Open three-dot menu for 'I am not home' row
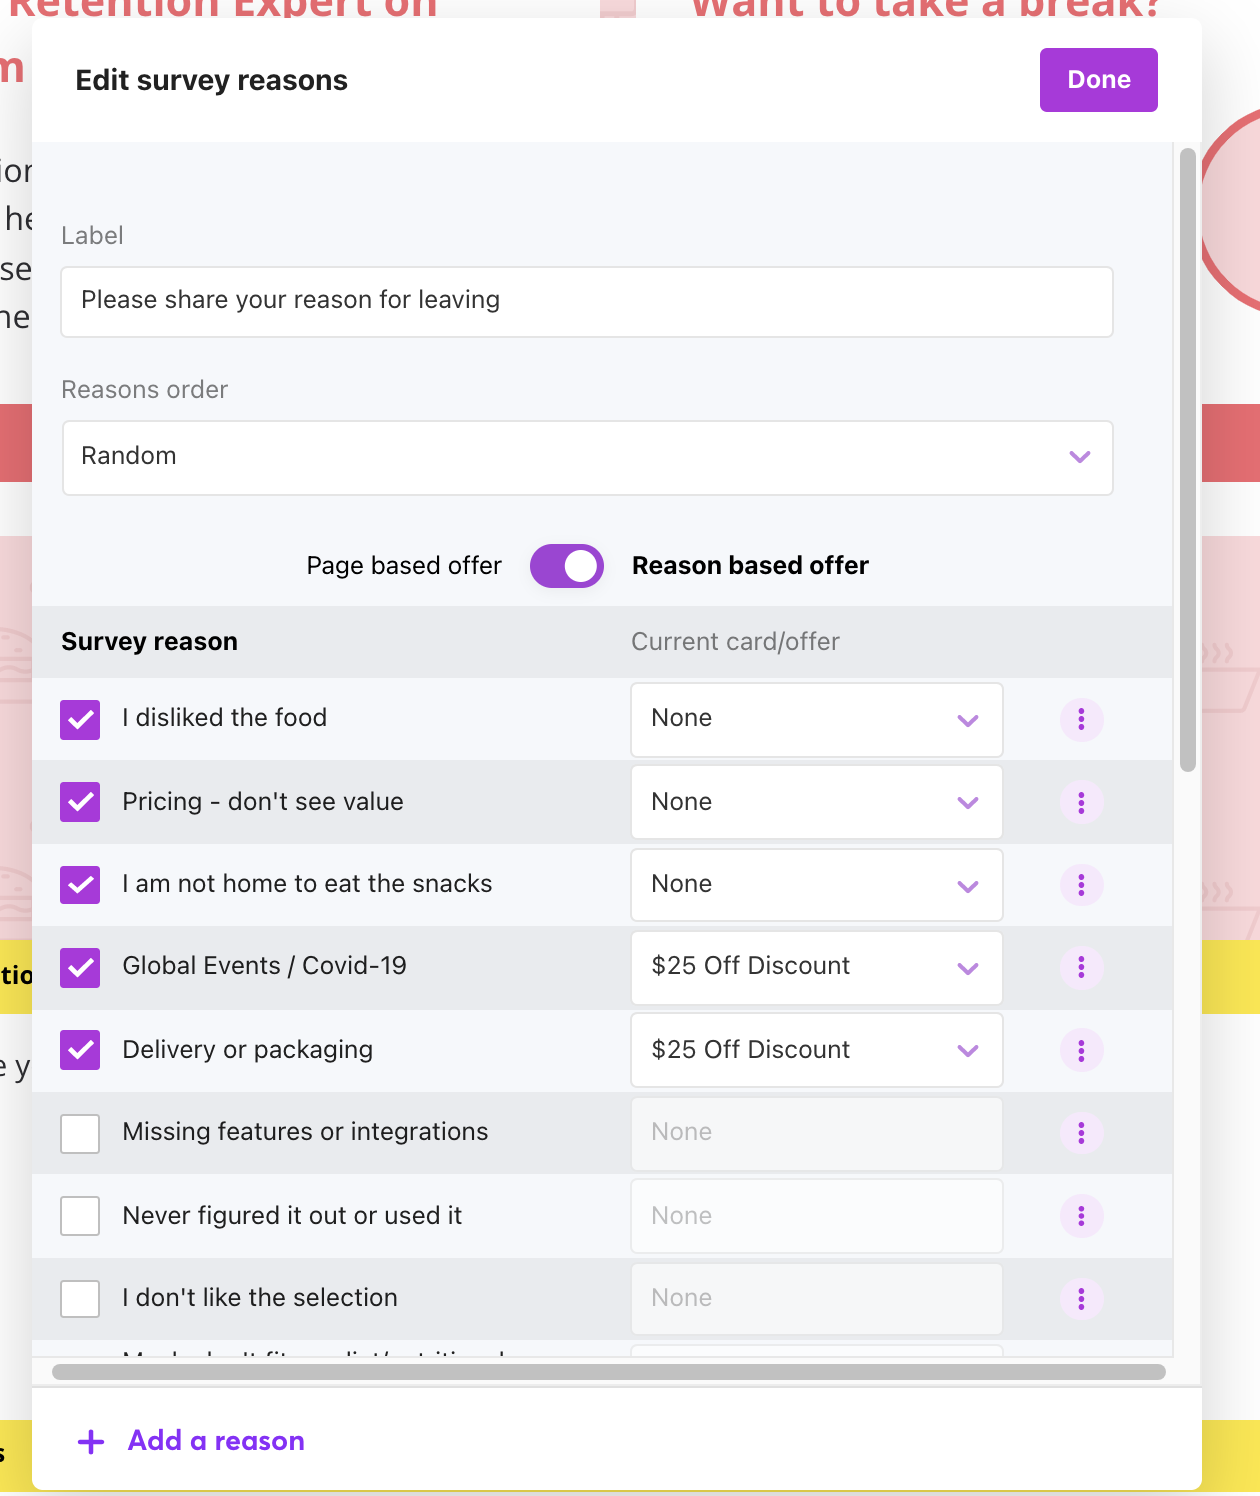 click(x=1081, y=885)
